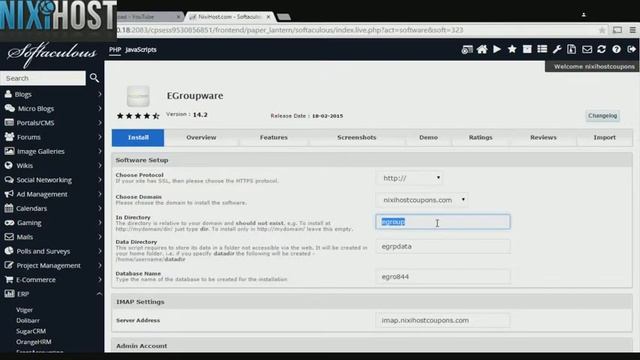Open Dolibarr under ERP
Screen dimensions: 640x360
(x=28, y=320)
